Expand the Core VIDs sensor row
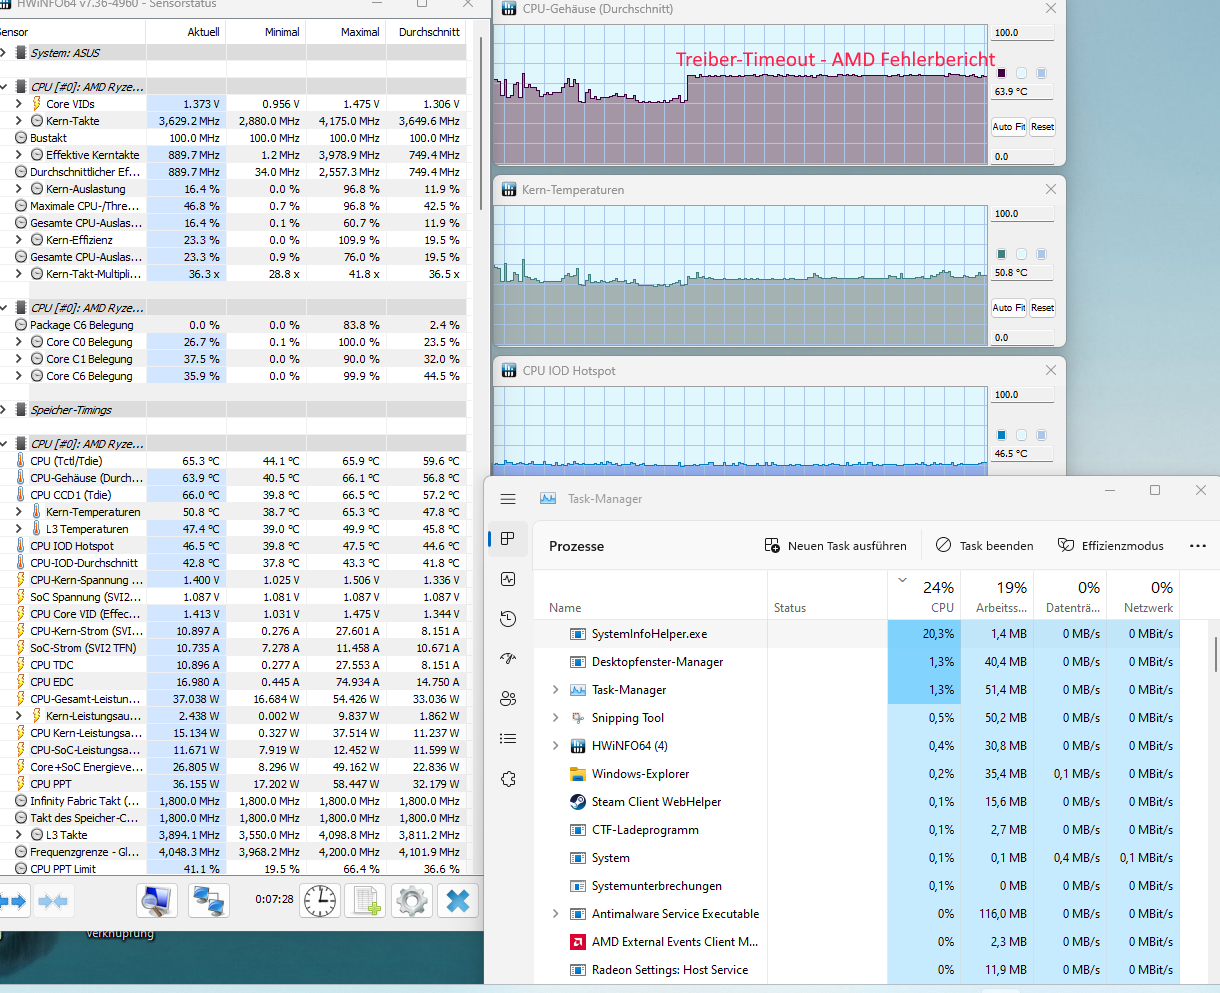The width and height of the screenshot is (1220, 993). click(18, 104)
